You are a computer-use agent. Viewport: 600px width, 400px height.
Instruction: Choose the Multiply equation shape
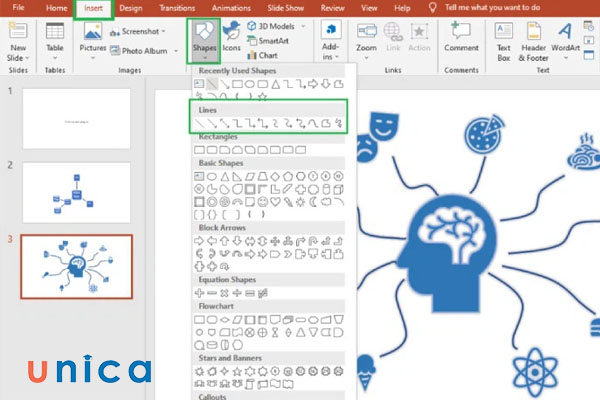(225, 293)
